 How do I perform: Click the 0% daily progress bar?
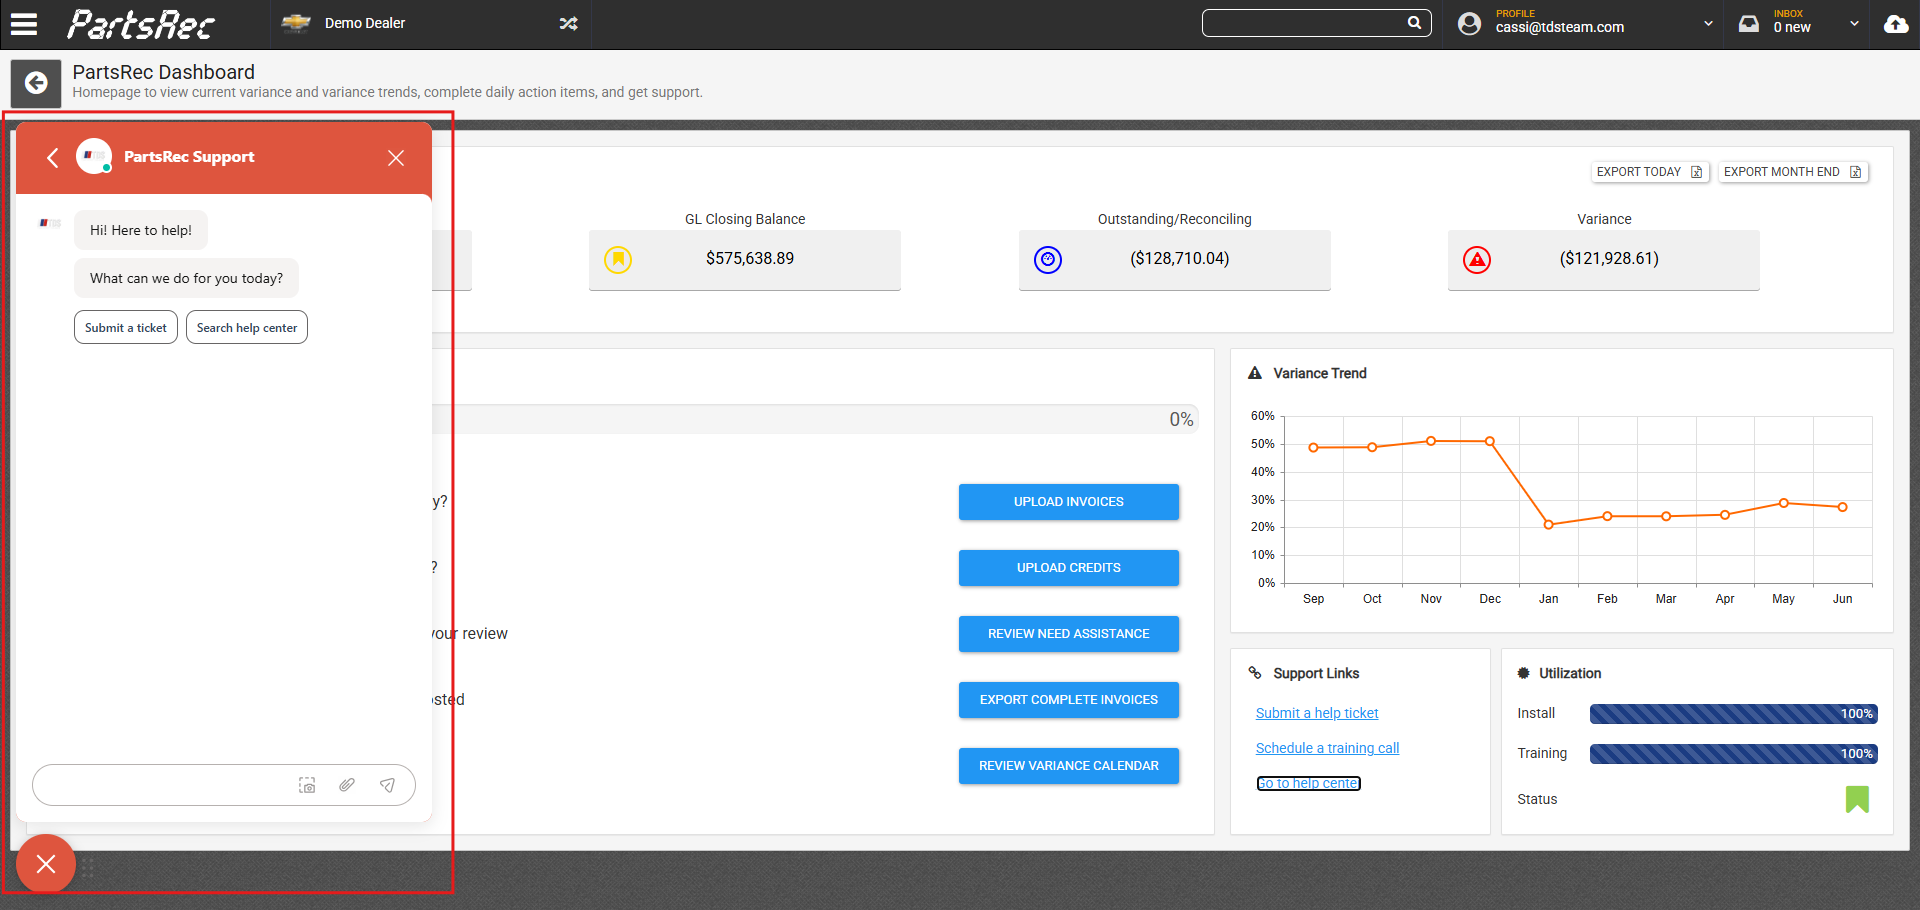click(815, 419)
